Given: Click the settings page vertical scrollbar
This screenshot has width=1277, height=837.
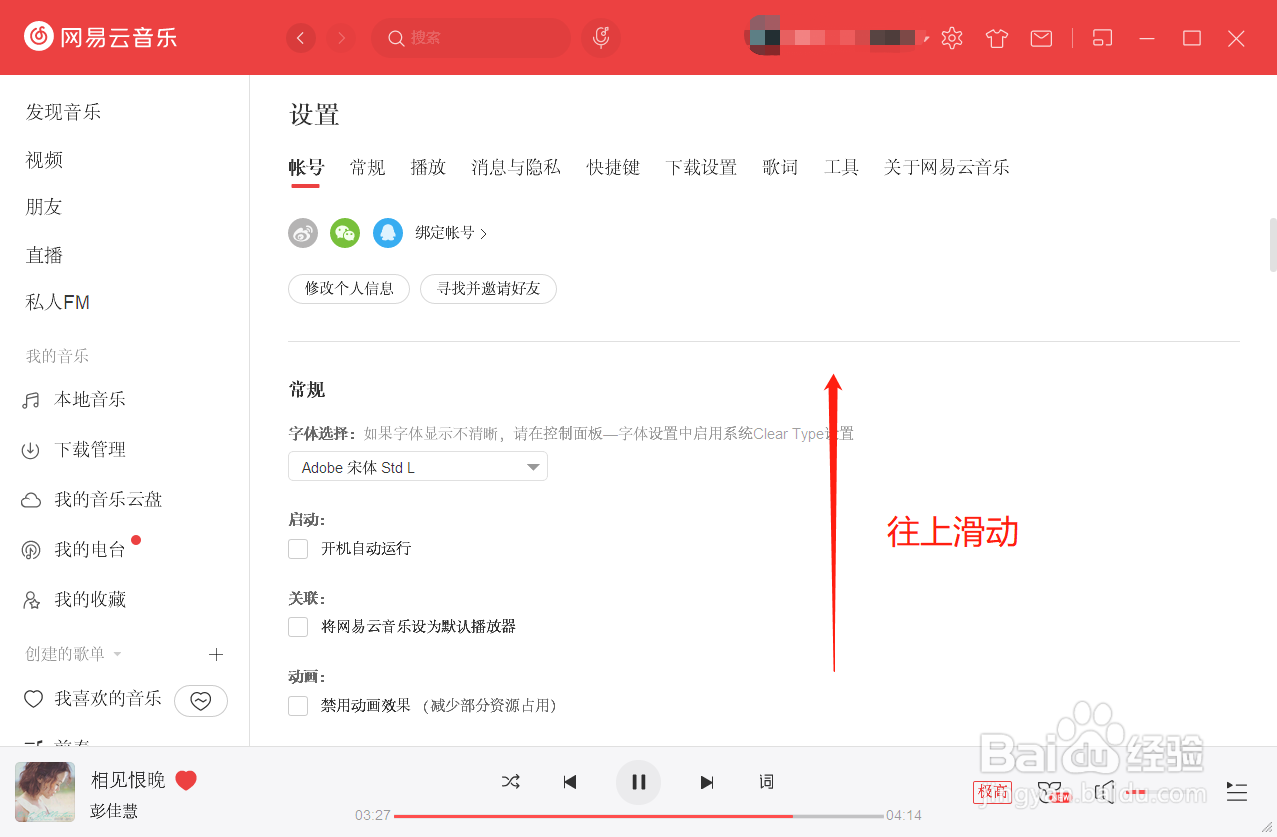Looking at the screenshot, I should pyautogui.click(x=1273, y=244).
